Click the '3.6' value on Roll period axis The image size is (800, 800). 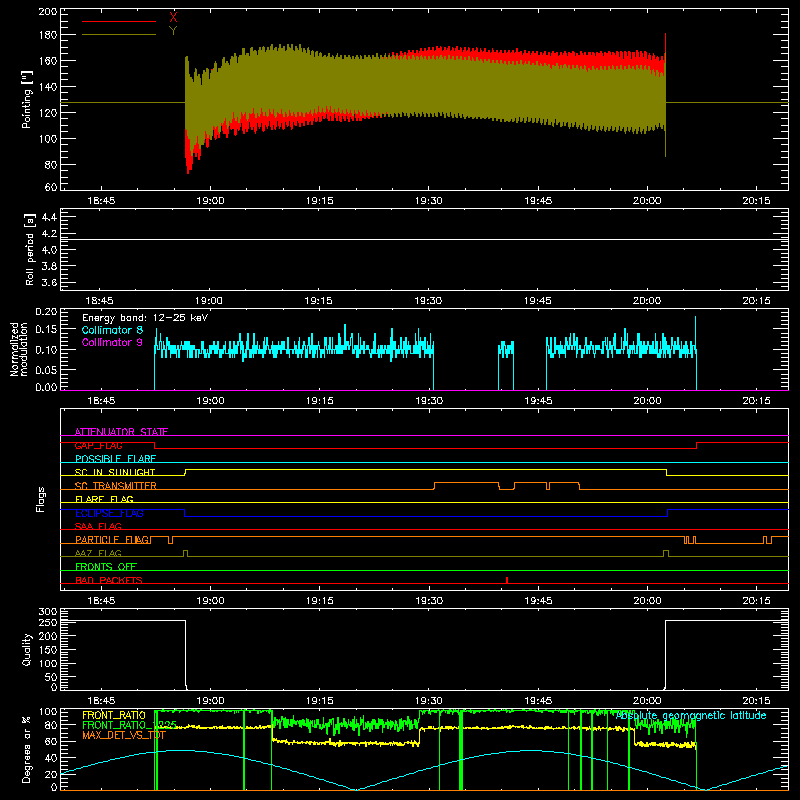point(49,282)
